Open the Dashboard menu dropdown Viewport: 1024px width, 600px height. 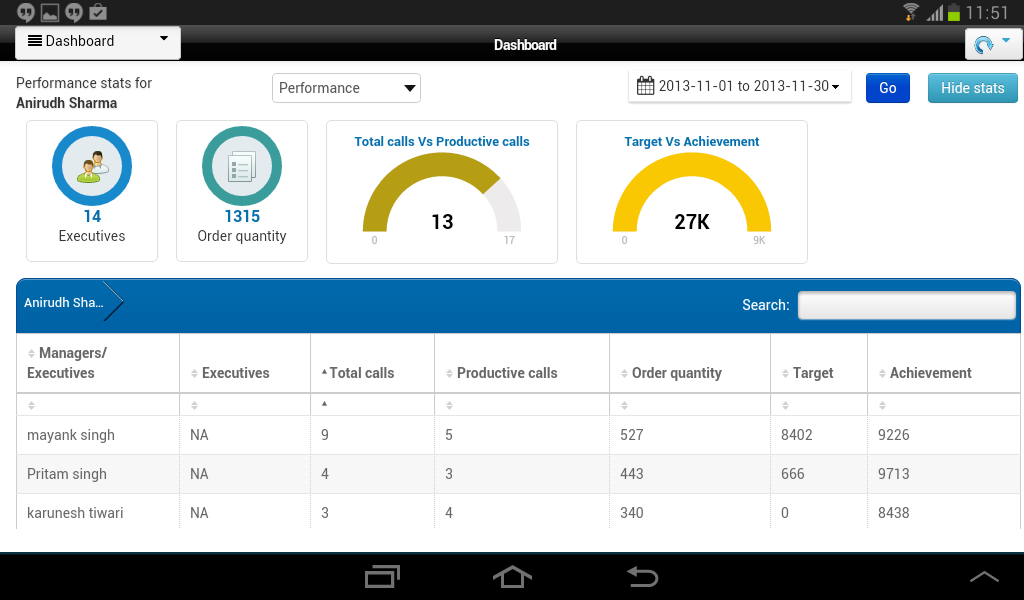[98, 42]
